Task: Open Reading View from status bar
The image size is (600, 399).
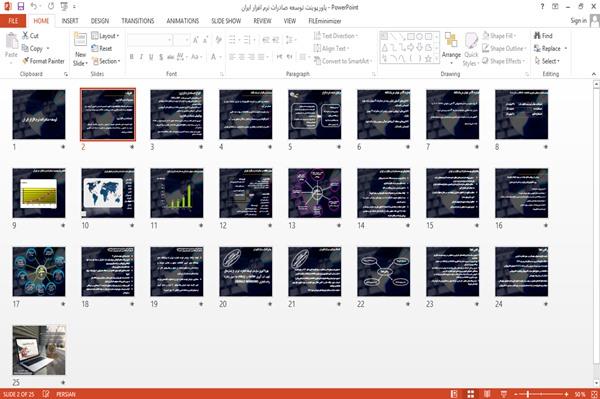Action: (x=487, y=394)
